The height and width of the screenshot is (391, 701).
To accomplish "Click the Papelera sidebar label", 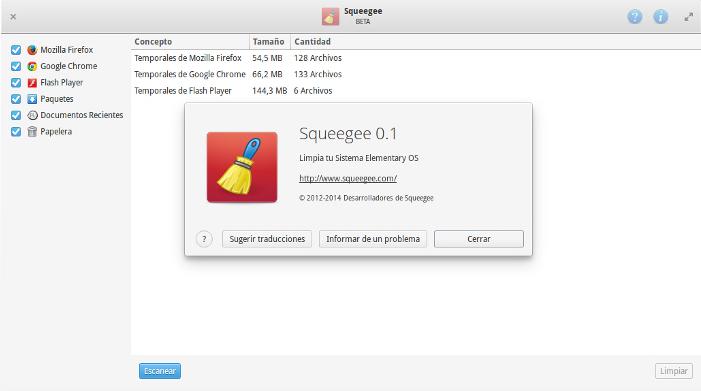I will tap(56, 131).
